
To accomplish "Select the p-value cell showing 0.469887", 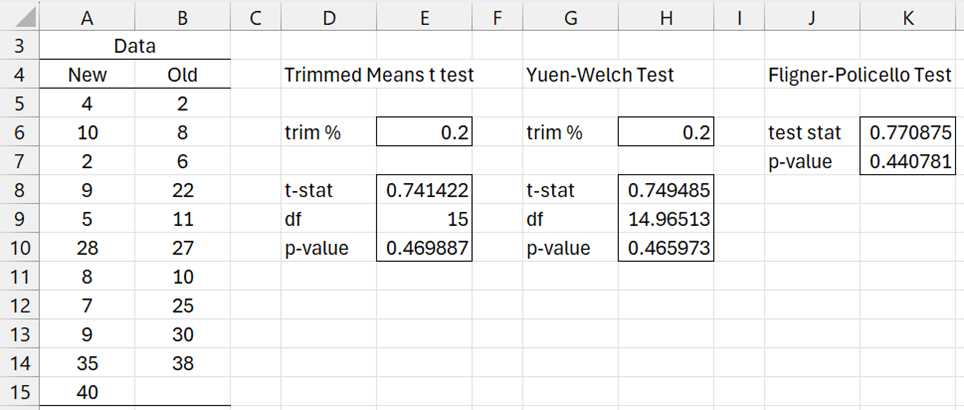I will click(425, 248).
